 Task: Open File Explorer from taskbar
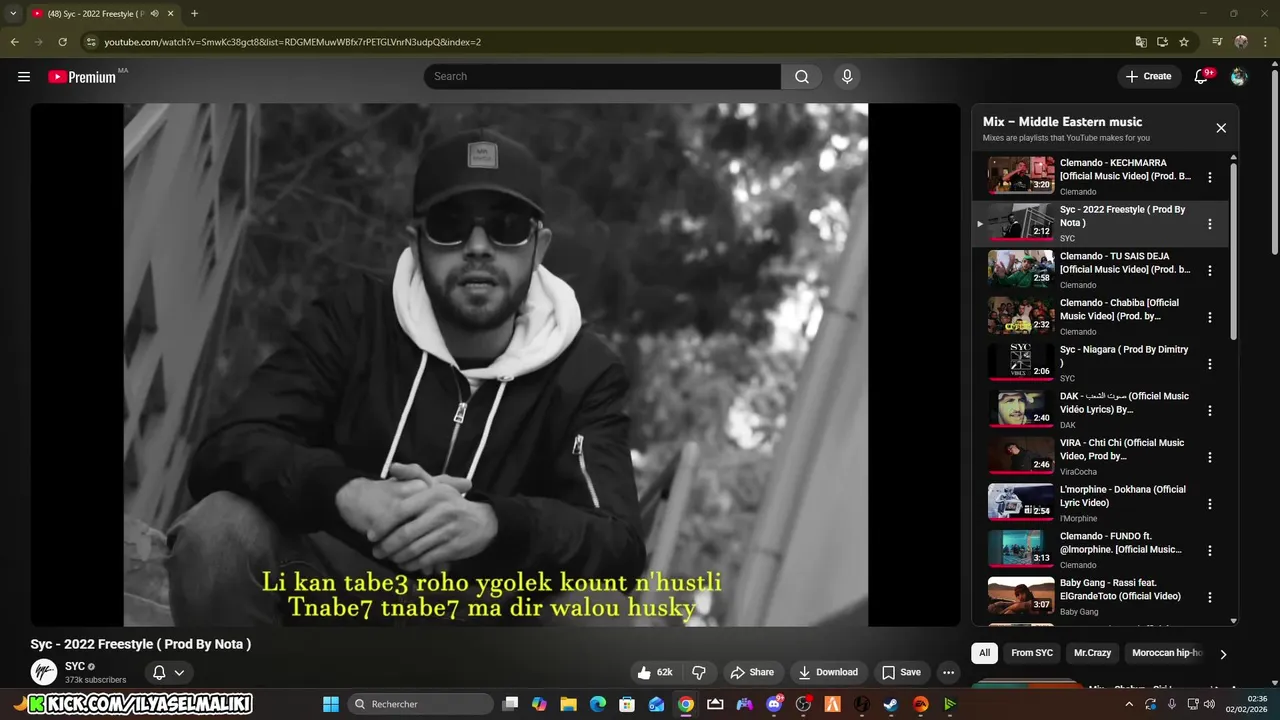pos(568,704)
